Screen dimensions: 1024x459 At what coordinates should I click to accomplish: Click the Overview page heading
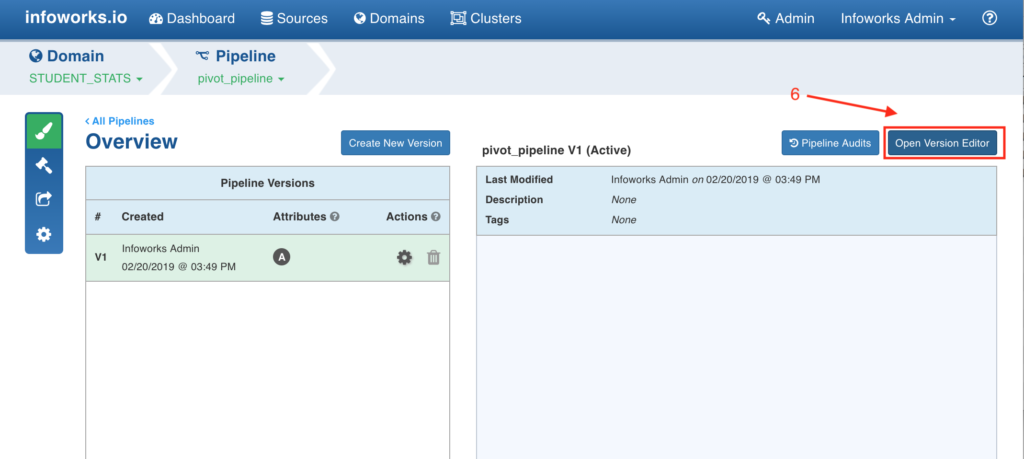131,142
